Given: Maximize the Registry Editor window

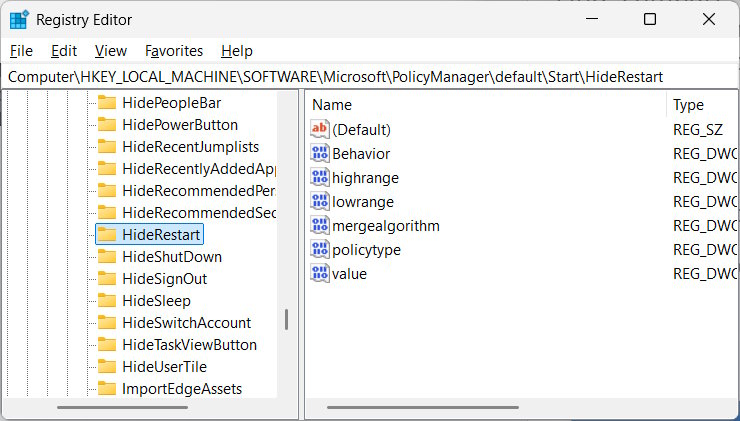Looking at the screenshot, I should click(x=650, y=19).
